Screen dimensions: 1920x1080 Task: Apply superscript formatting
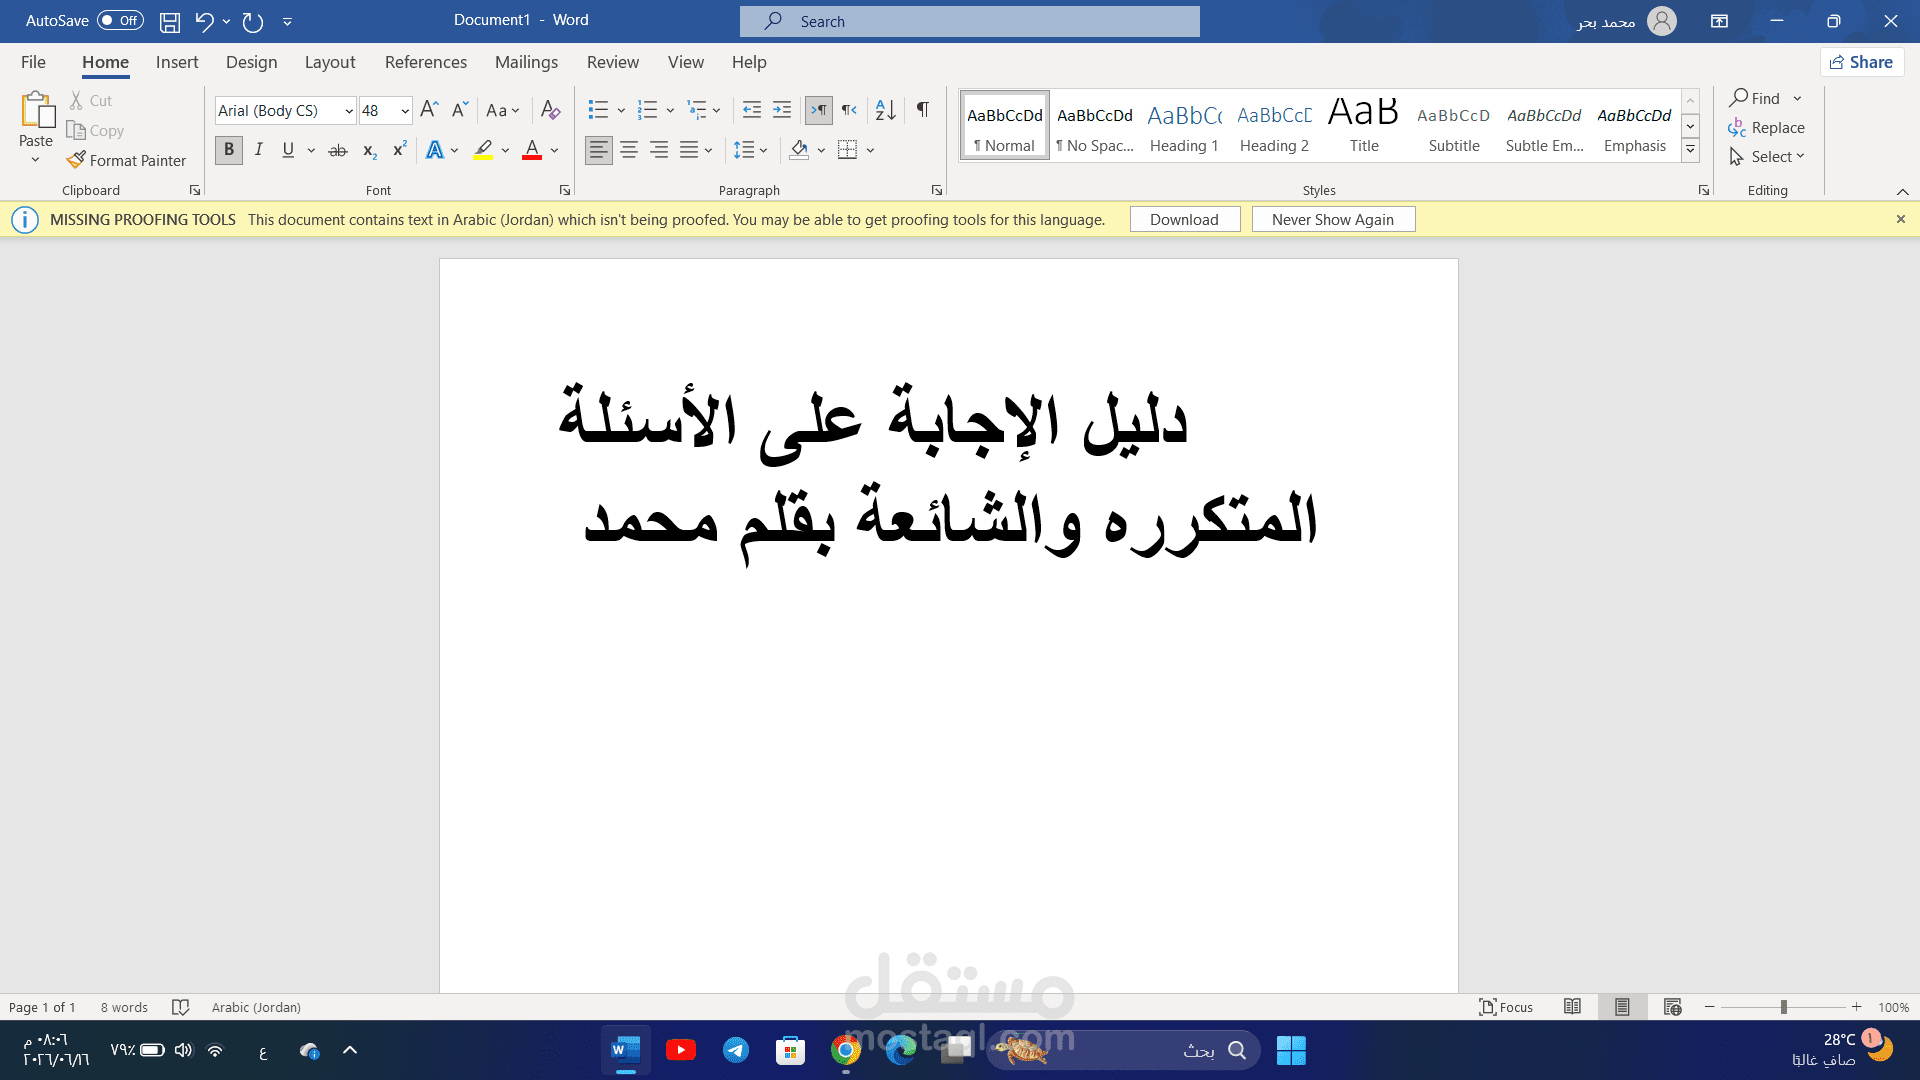pos(399,150)
